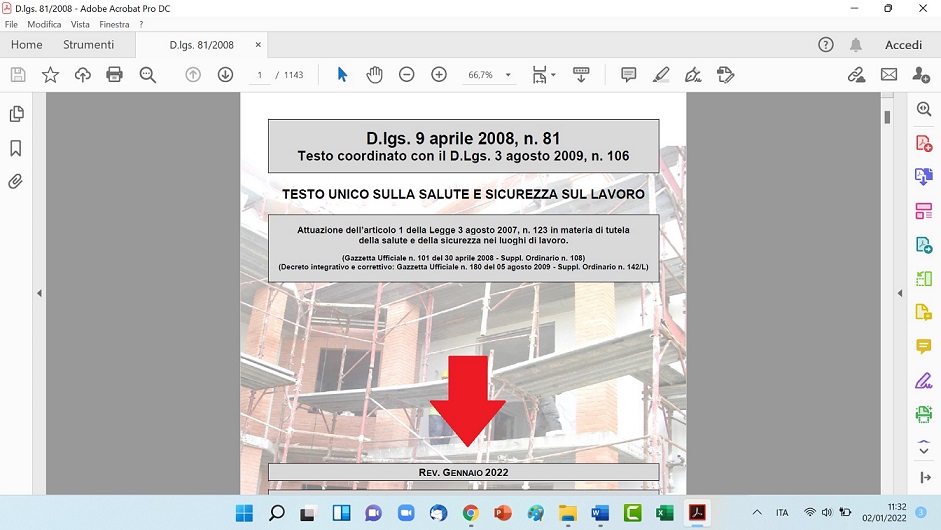Click the Print file icon
The image size is (941, 530).
tap(114, 75)
